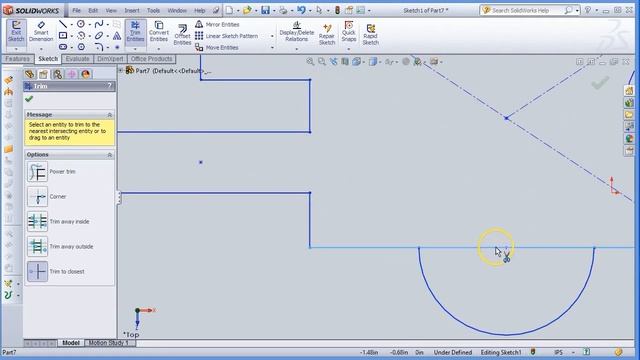
Task: Switch to the DimXpert tab
Action: click(x=110, y=59)
